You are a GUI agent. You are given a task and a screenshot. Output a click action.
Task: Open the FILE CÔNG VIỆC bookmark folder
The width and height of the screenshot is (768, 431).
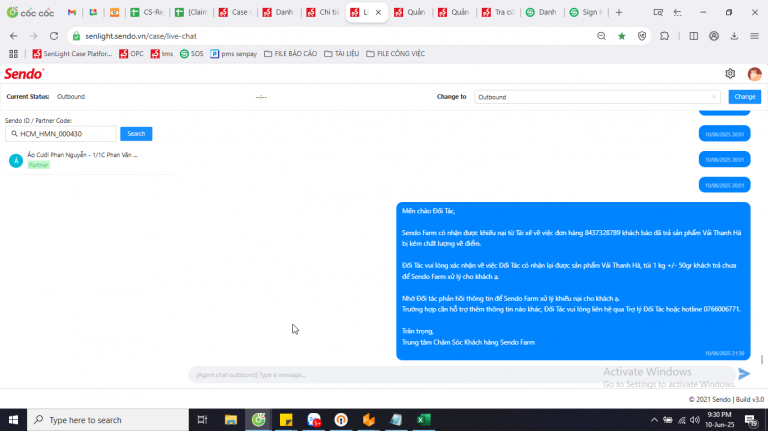coord(395,54)
